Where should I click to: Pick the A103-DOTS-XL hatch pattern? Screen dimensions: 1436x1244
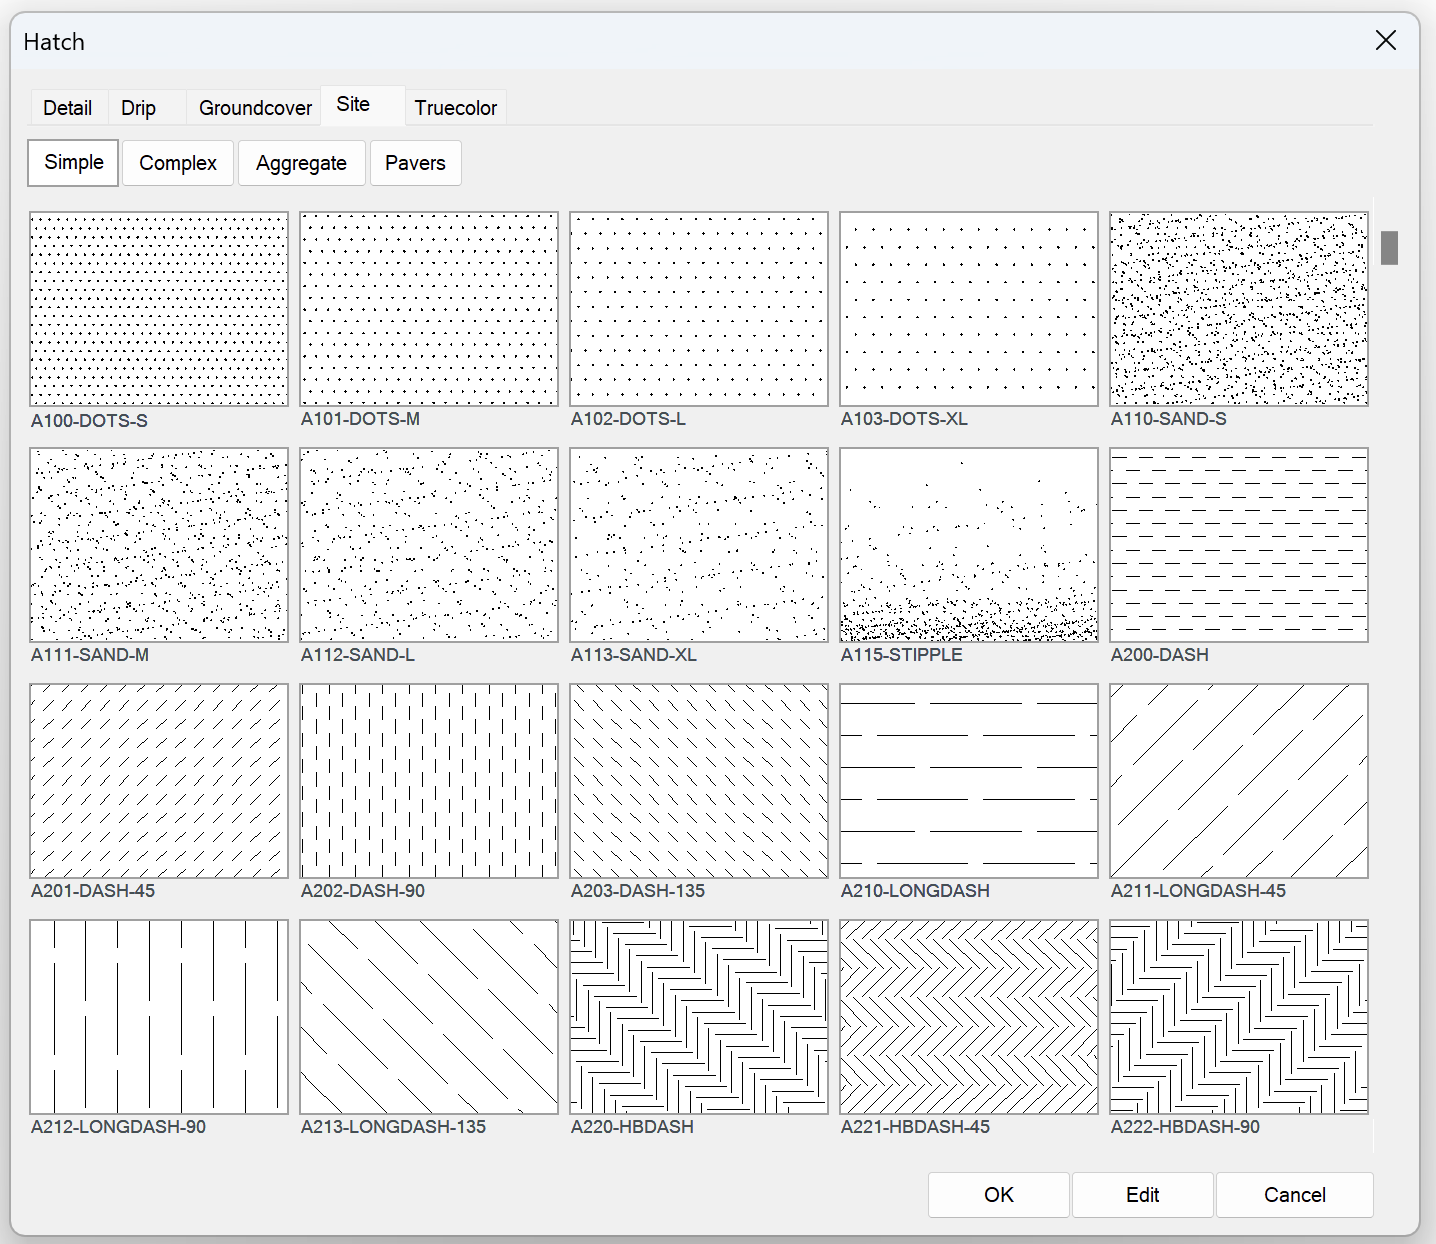[x=969, y=309]
